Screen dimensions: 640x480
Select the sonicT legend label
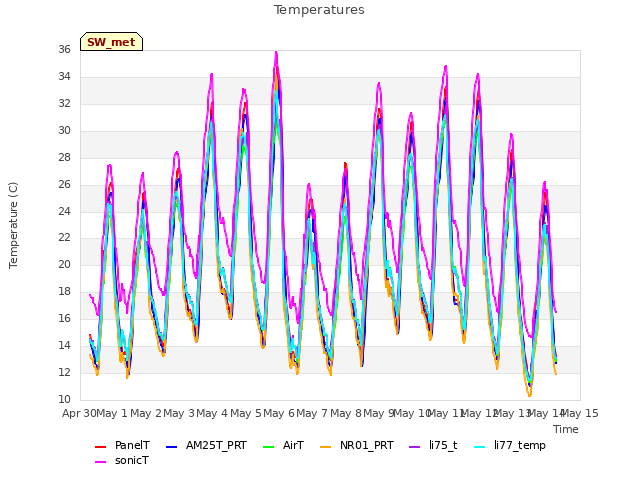click(132, 460)
